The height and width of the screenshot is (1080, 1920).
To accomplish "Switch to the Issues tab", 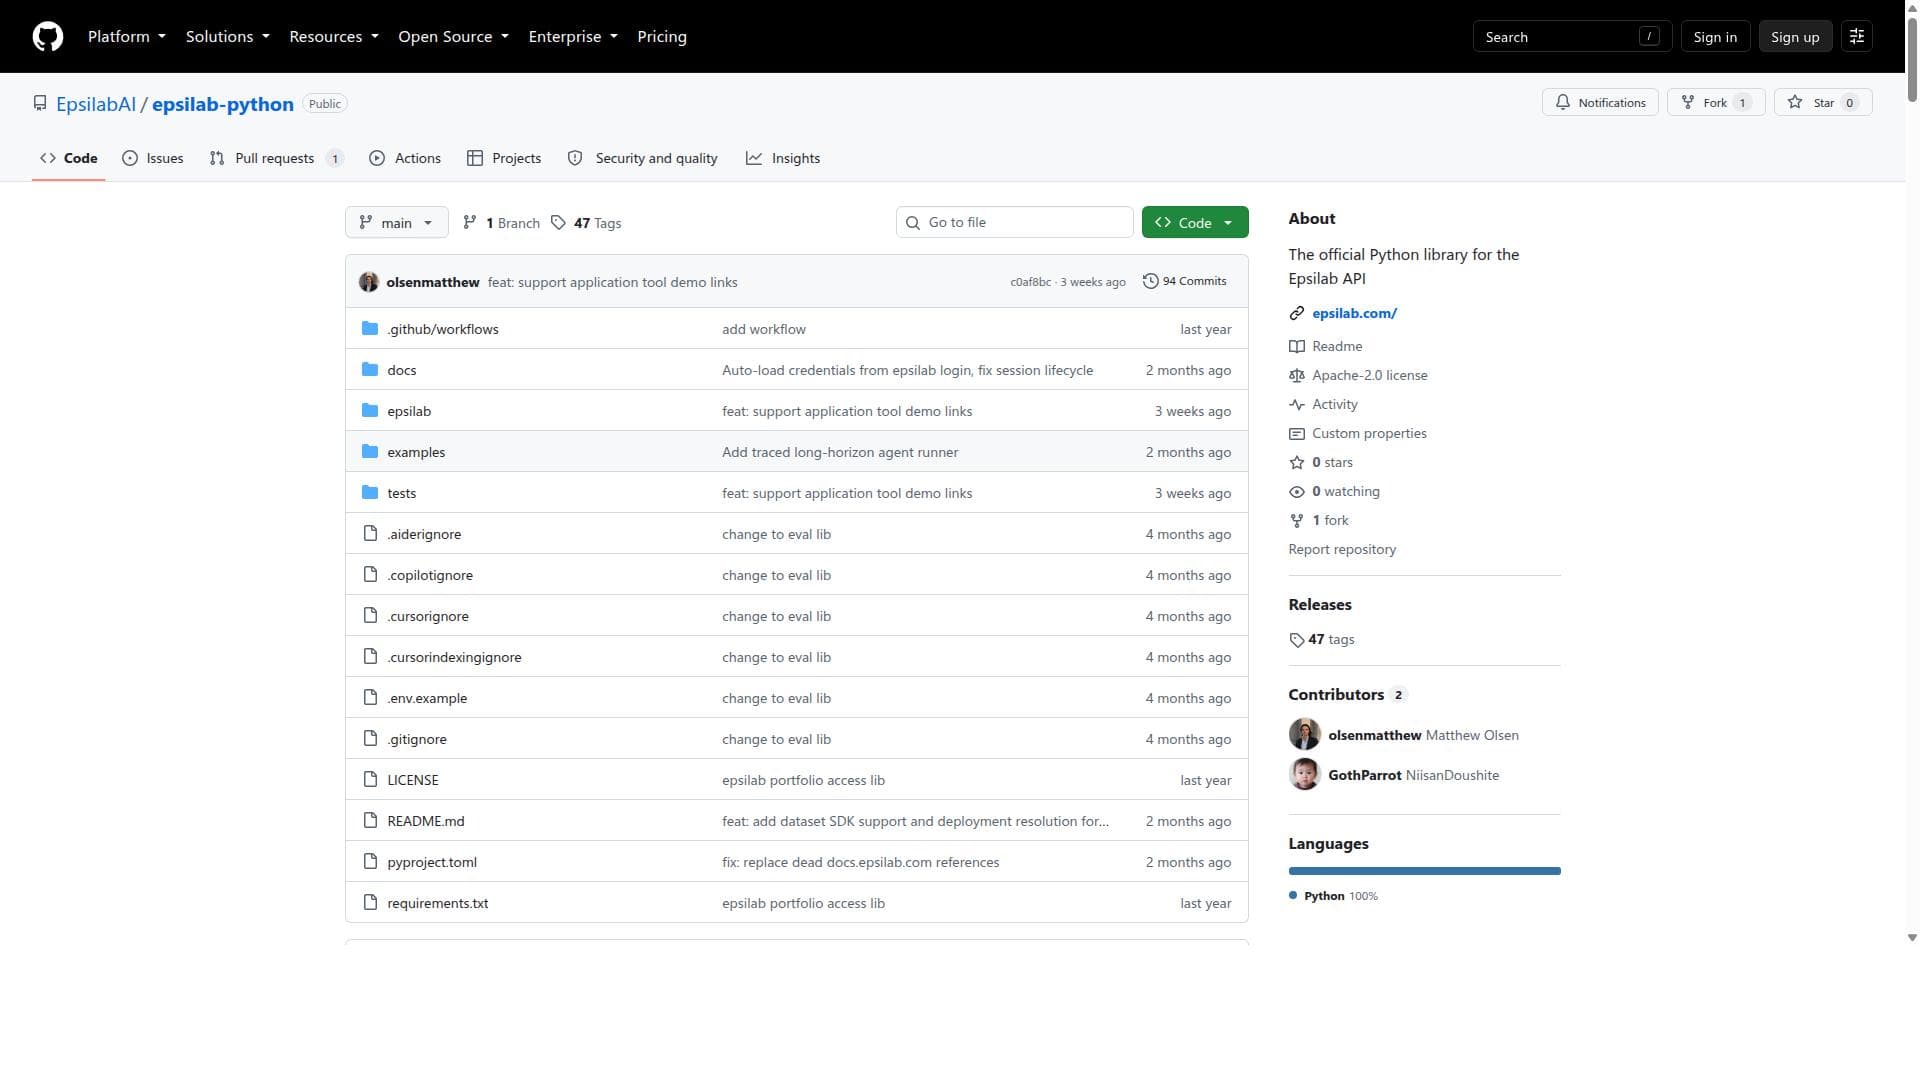I will [x=153, y=159].
